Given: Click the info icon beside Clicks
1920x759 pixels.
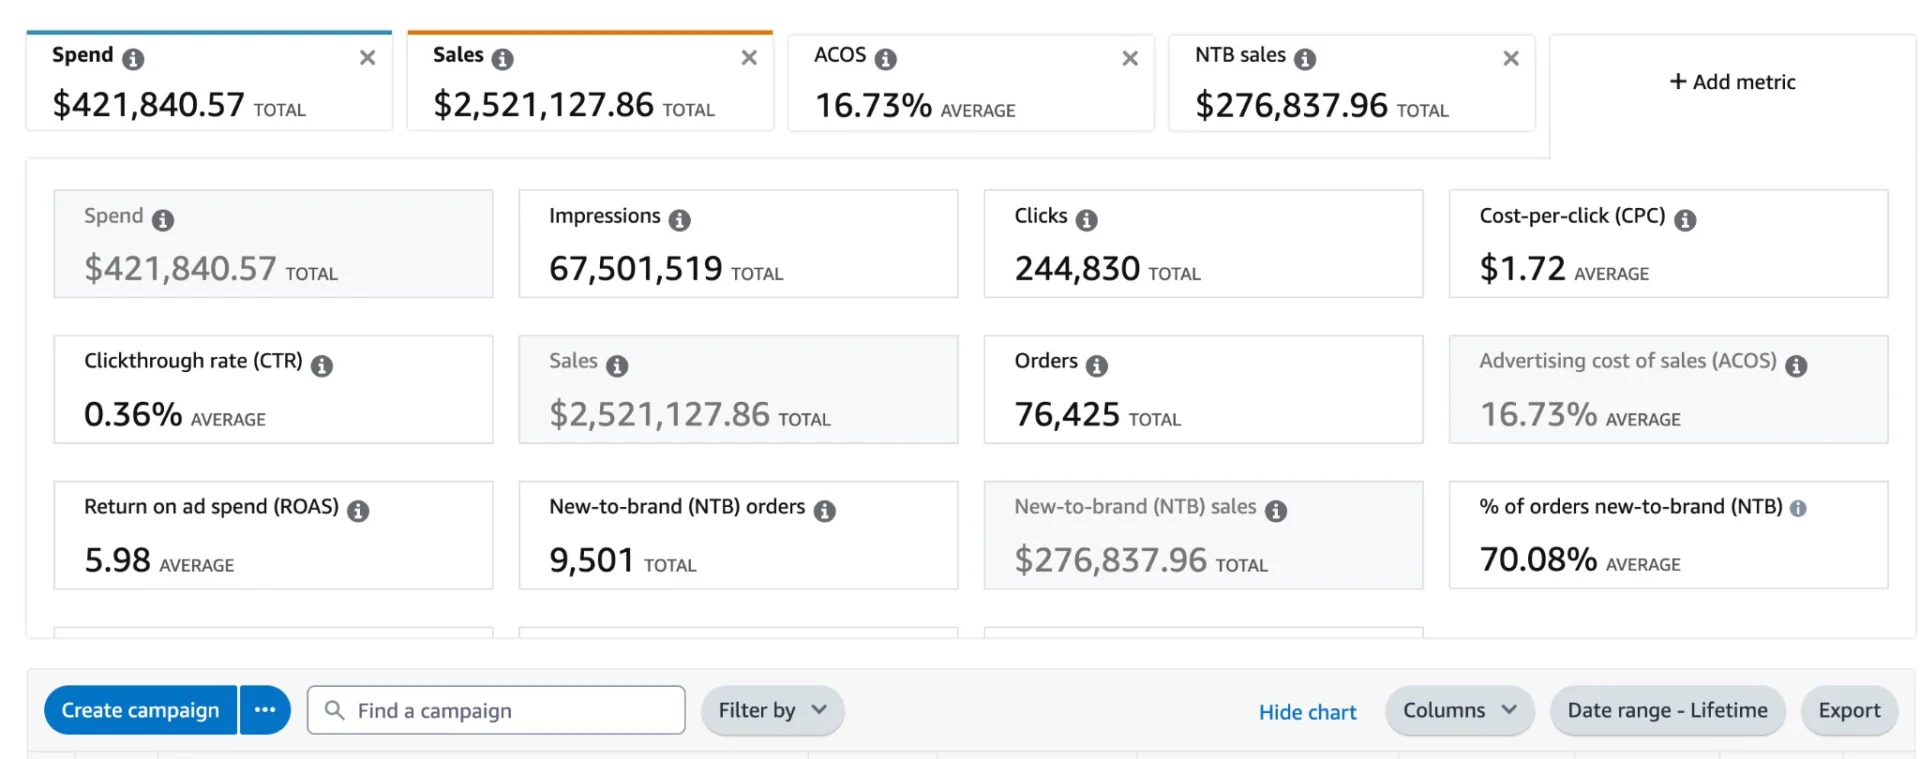Looking at the screenshot, I should 1086,219.
